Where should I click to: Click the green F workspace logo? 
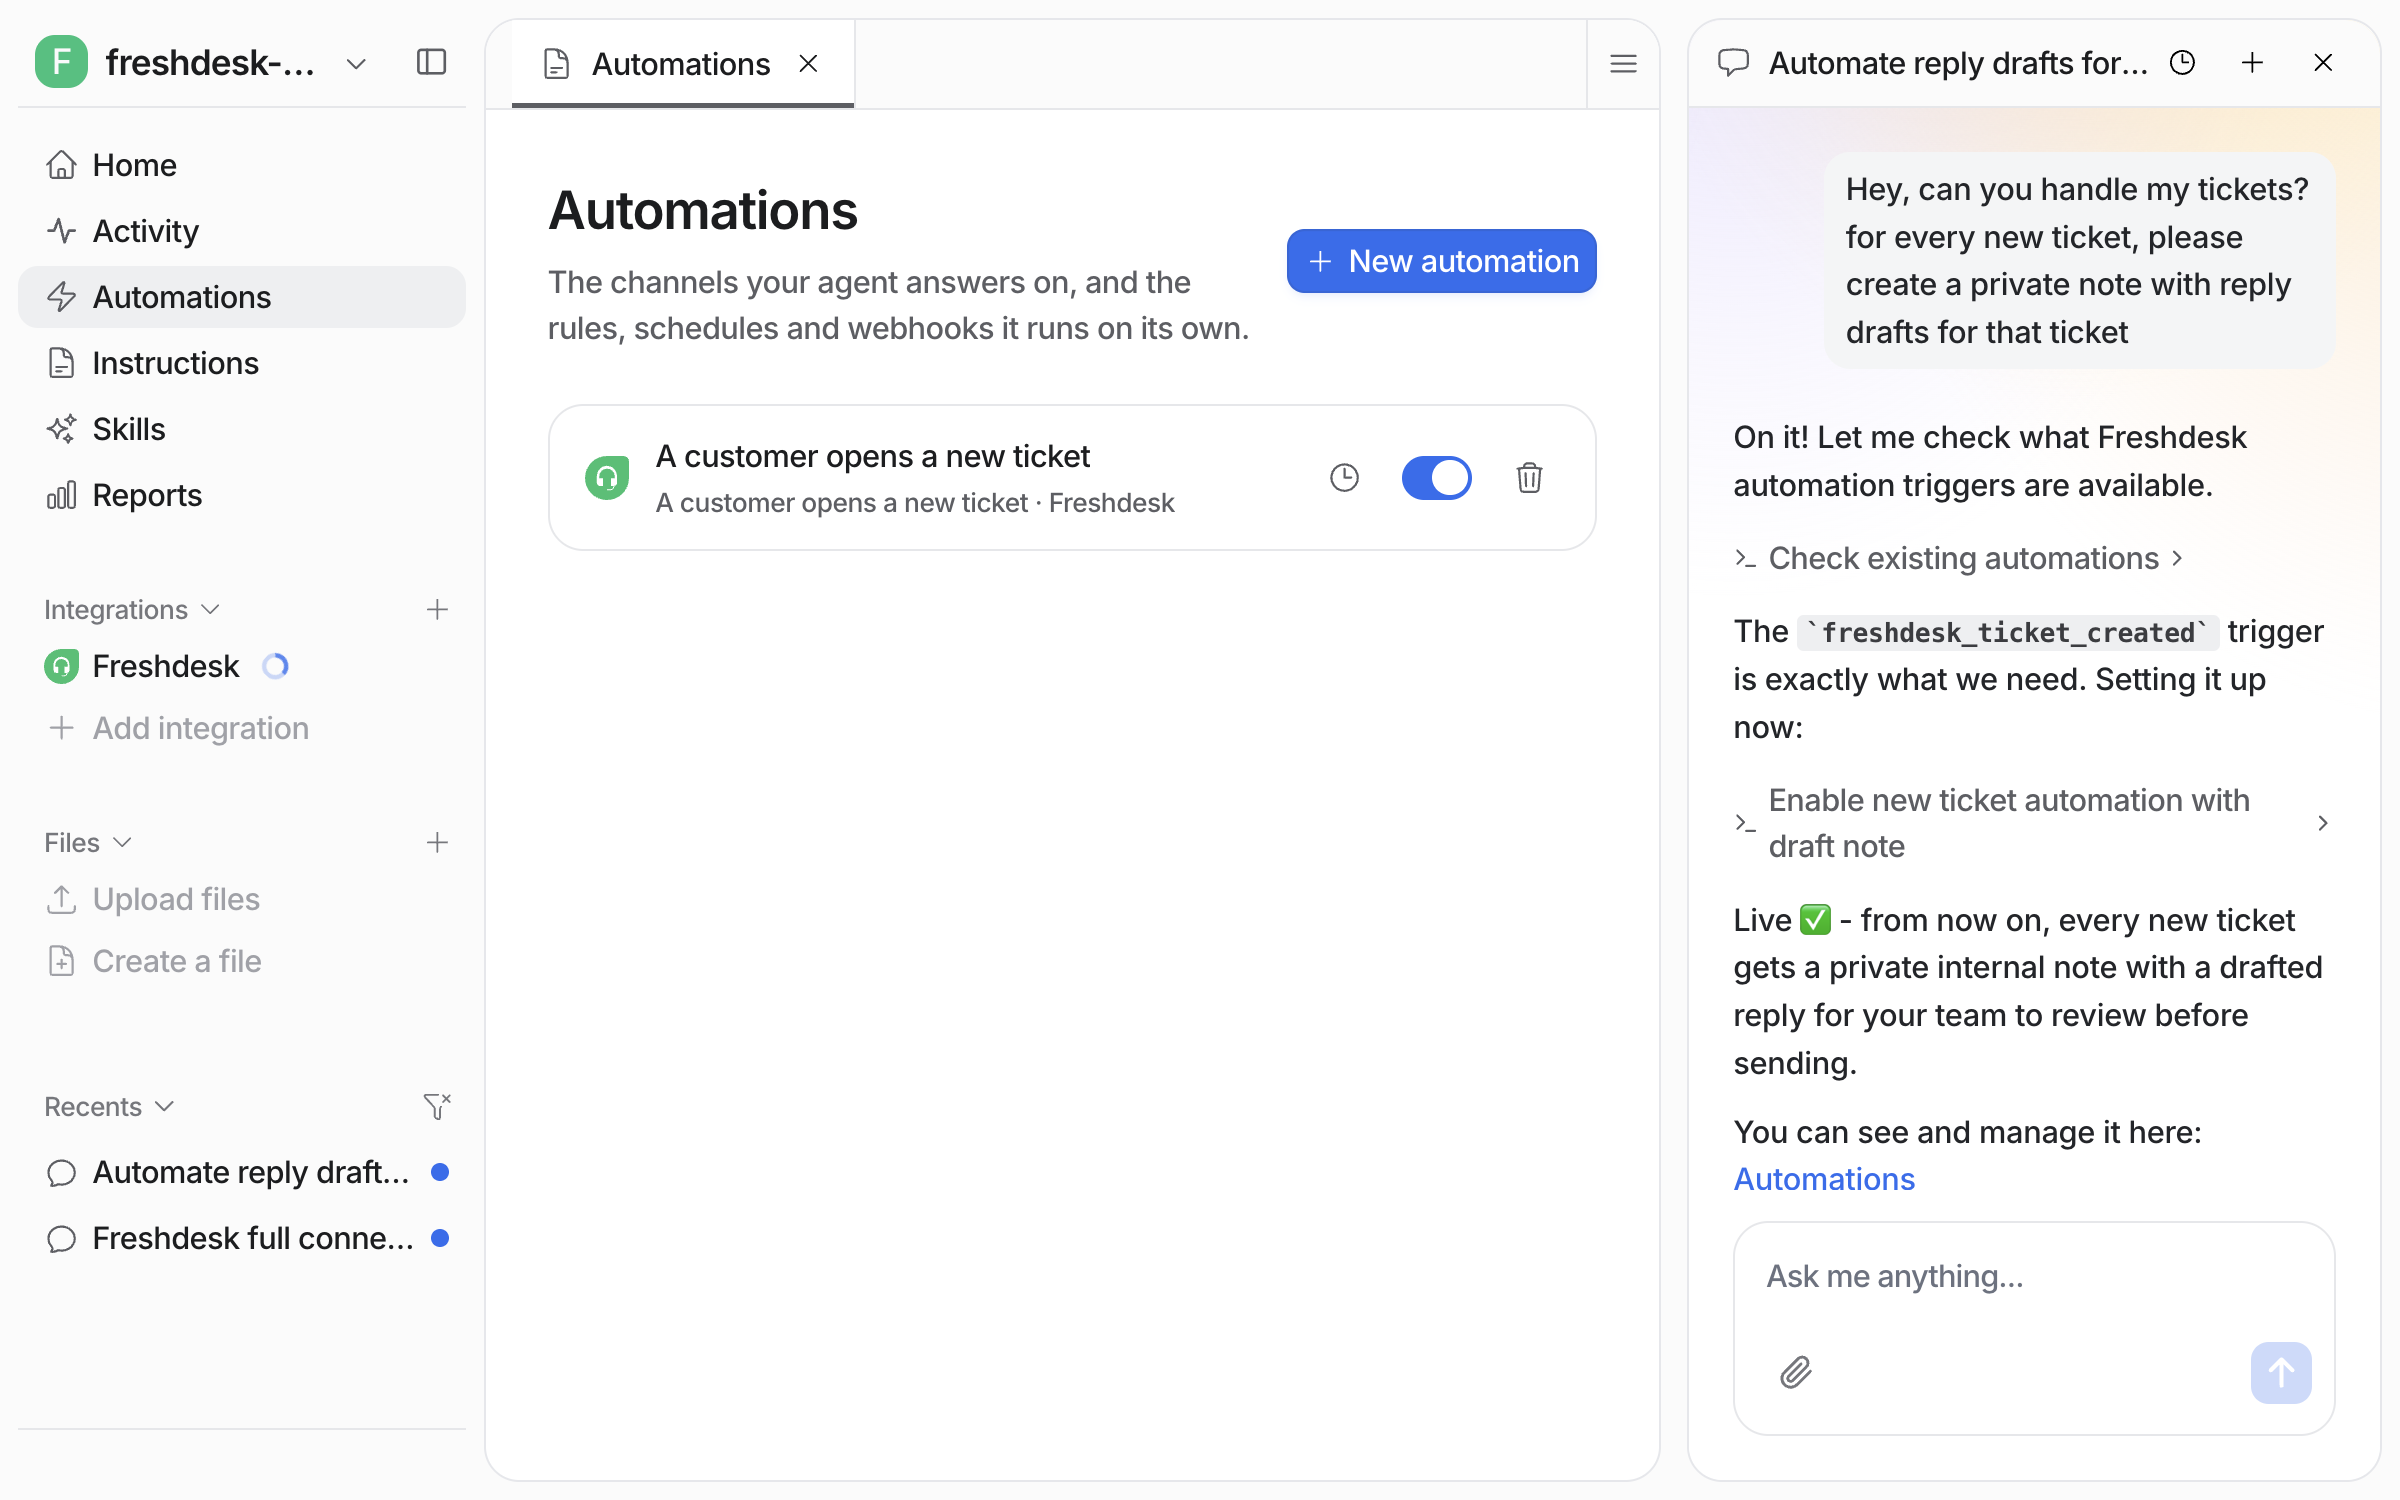[x=61, y=62]
